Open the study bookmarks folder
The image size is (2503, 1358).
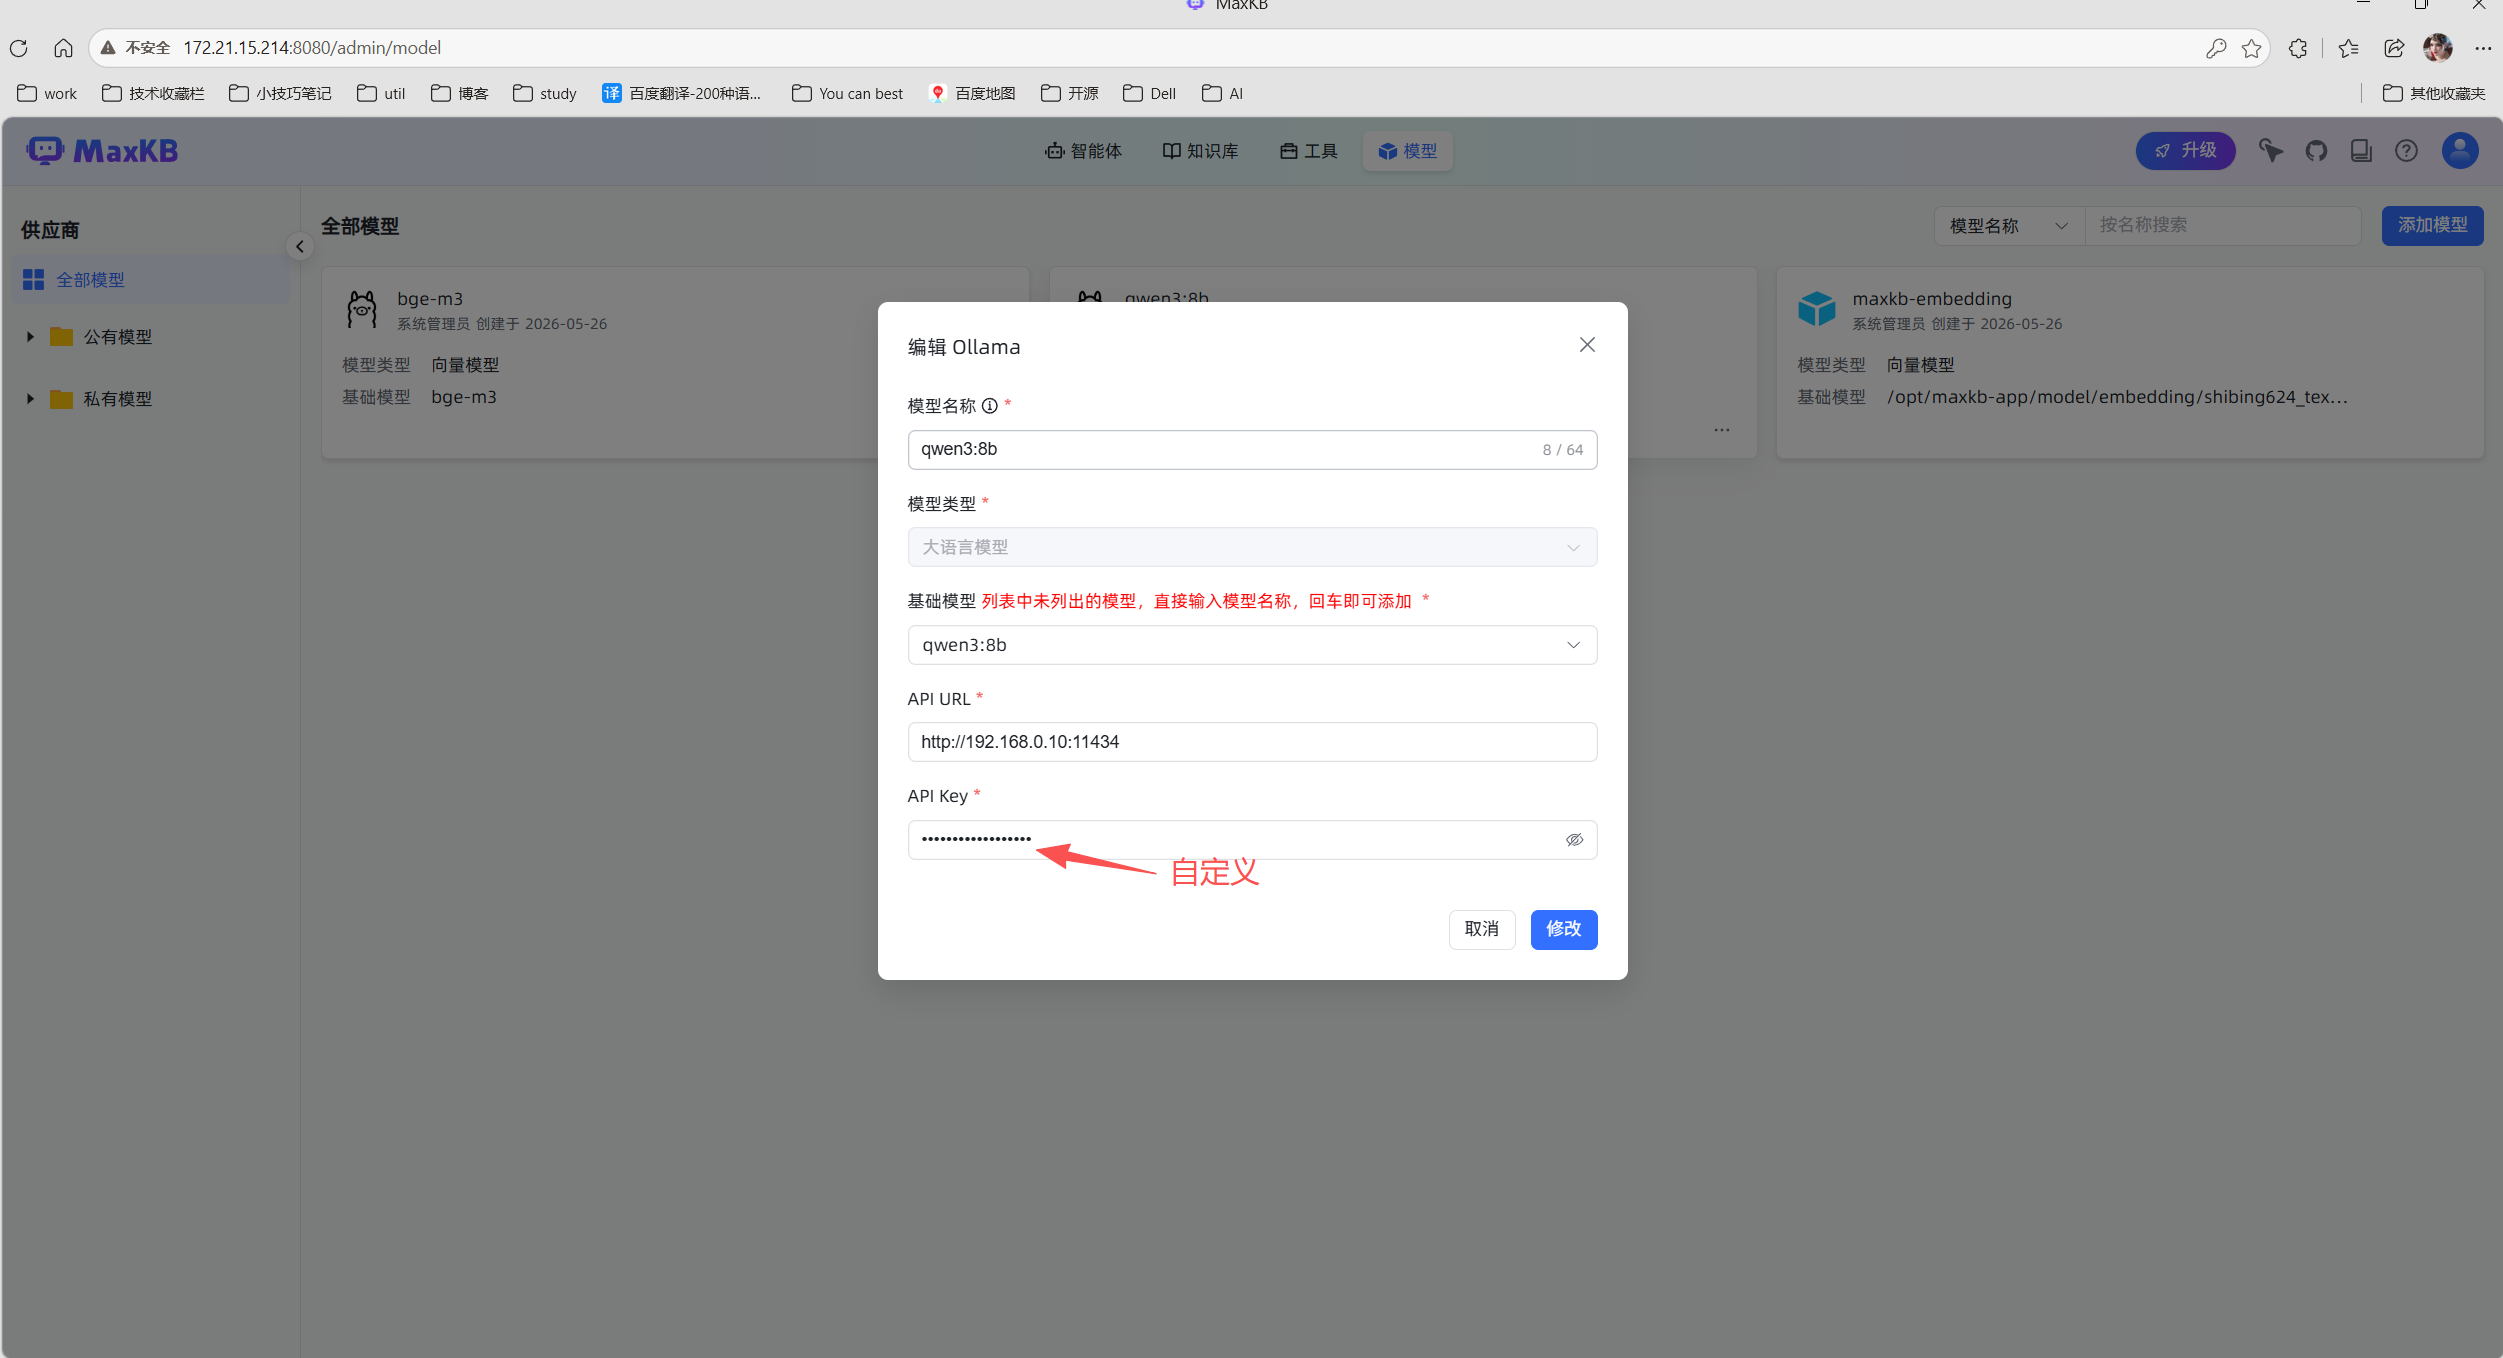(x=545, y=94)
